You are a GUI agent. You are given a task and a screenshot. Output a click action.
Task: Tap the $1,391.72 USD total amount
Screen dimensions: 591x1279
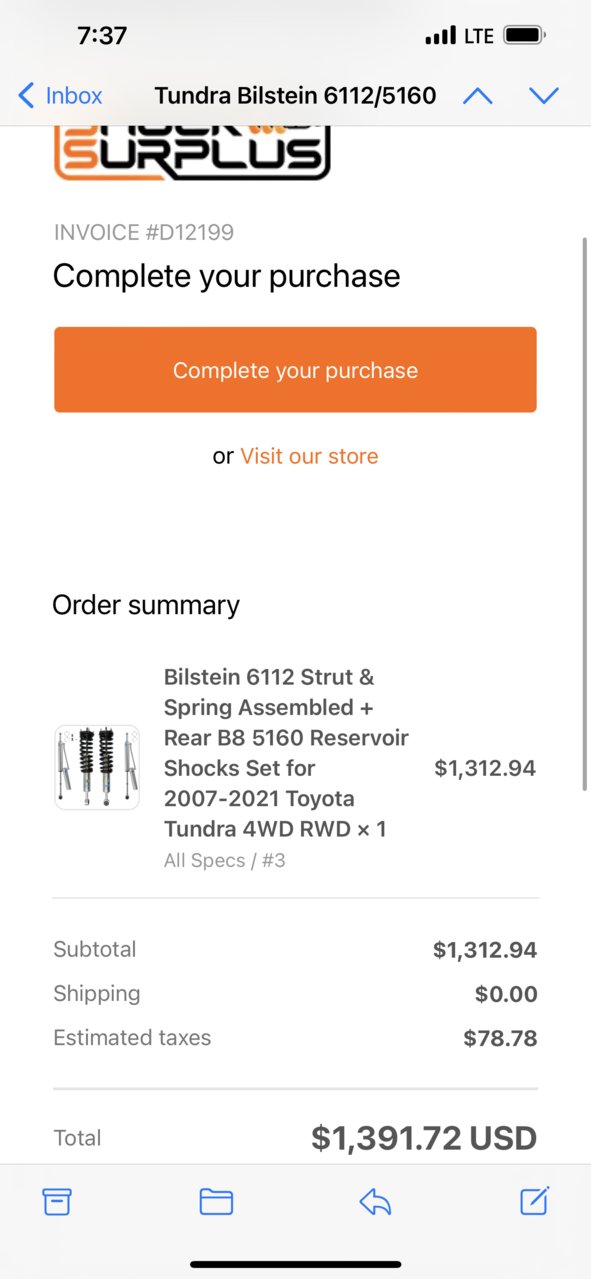point(424,1137)
